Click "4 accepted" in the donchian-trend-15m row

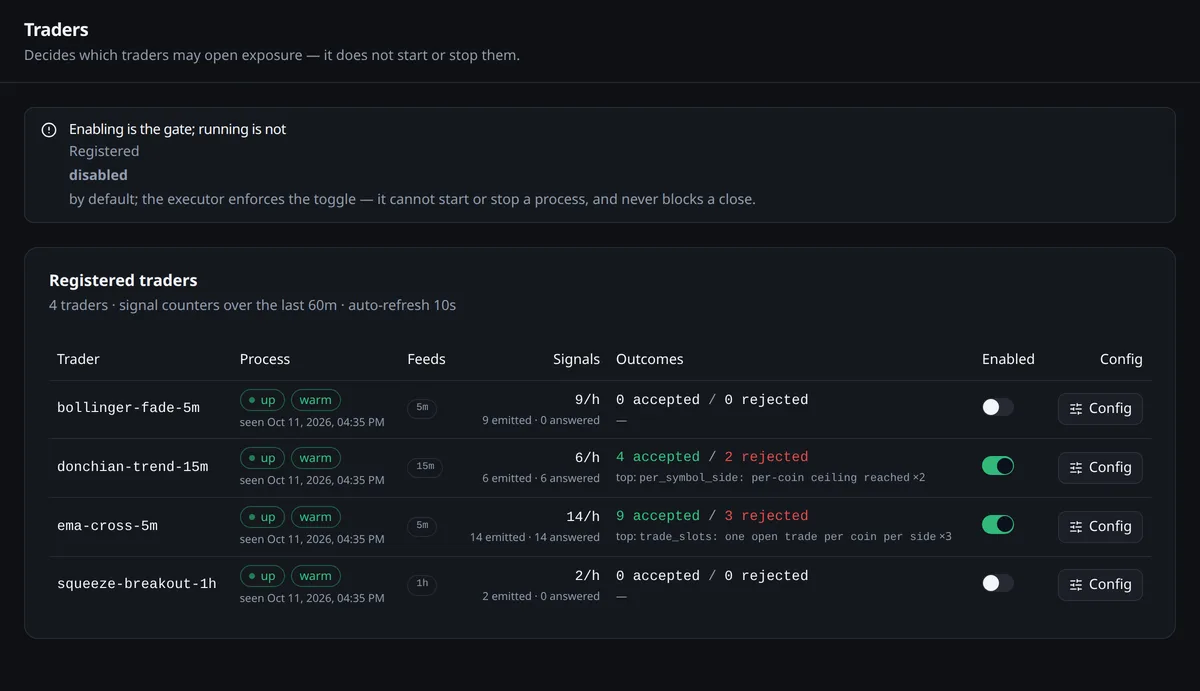658,457
